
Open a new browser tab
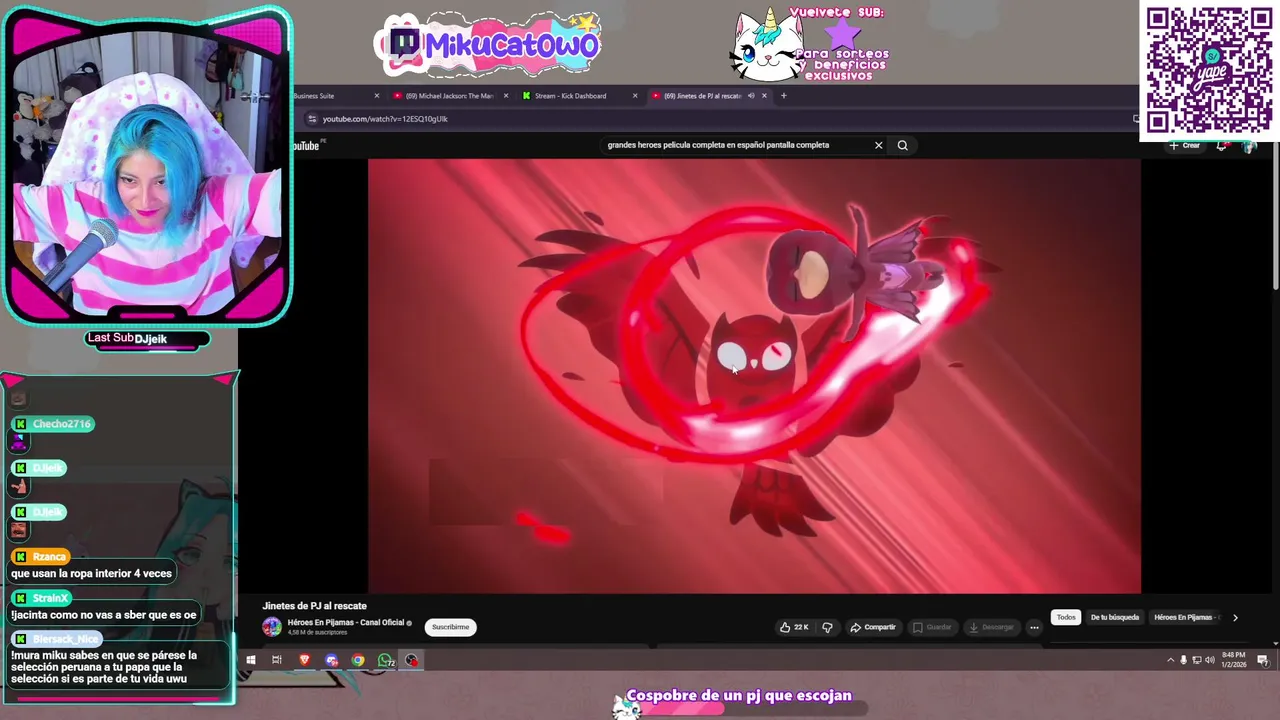(784, 96)
